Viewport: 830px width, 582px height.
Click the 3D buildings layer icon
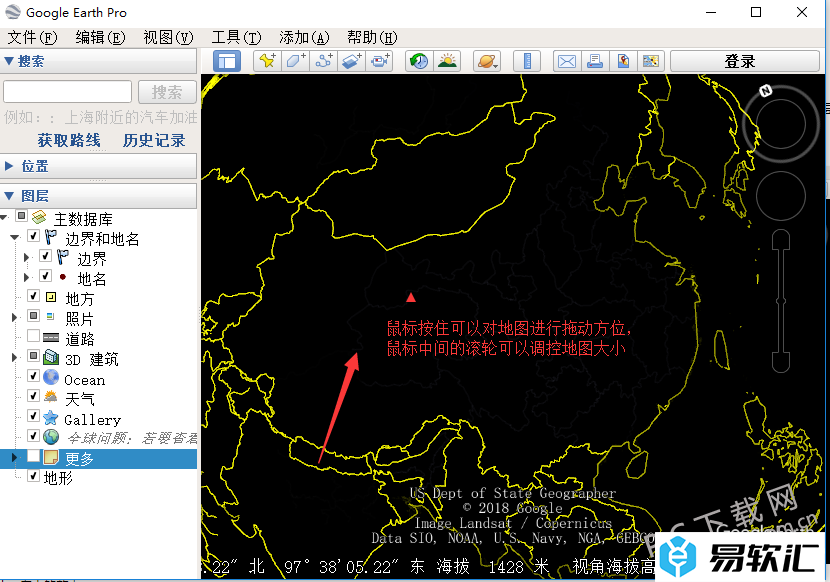pyautogui.click(x=51, y=357)
